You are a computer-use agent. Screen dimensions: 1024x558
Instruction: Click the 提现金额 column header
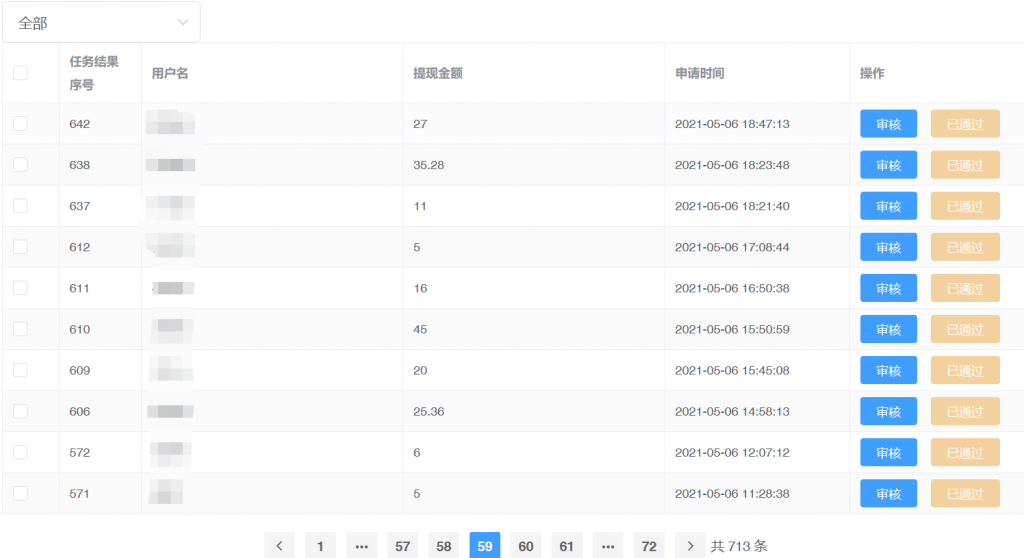438,73
